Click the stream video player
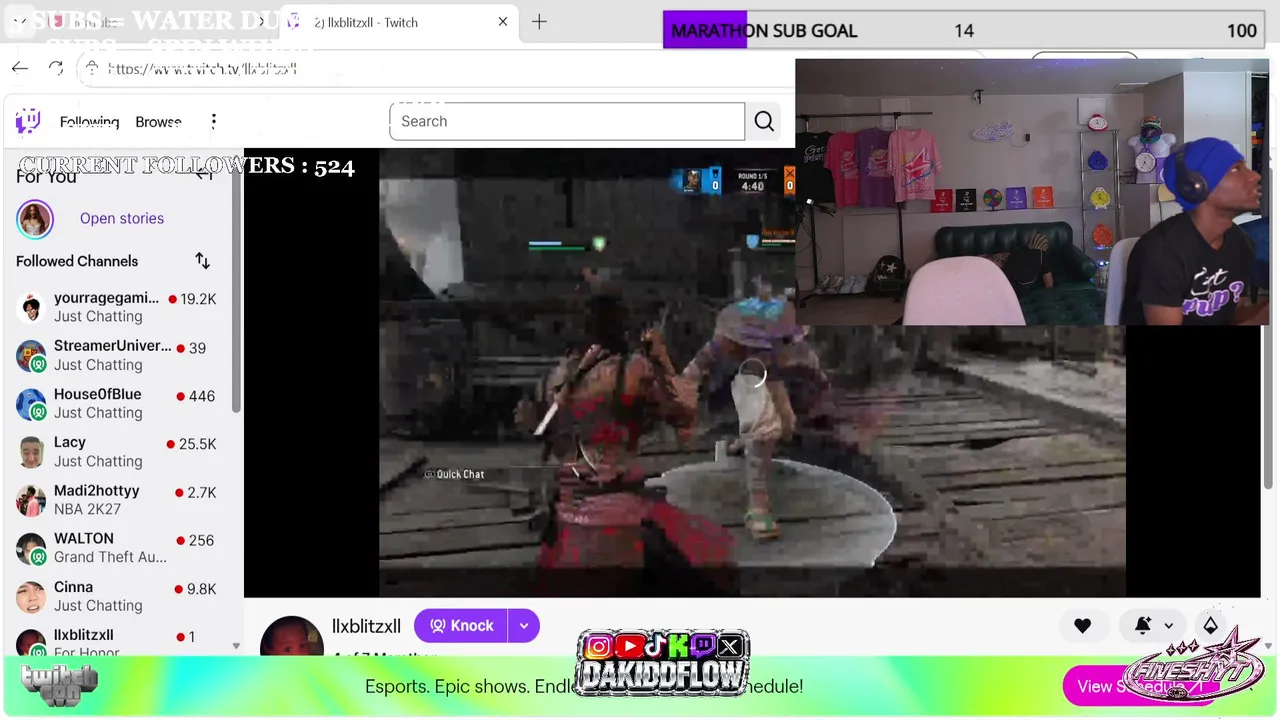 [752, 373]
